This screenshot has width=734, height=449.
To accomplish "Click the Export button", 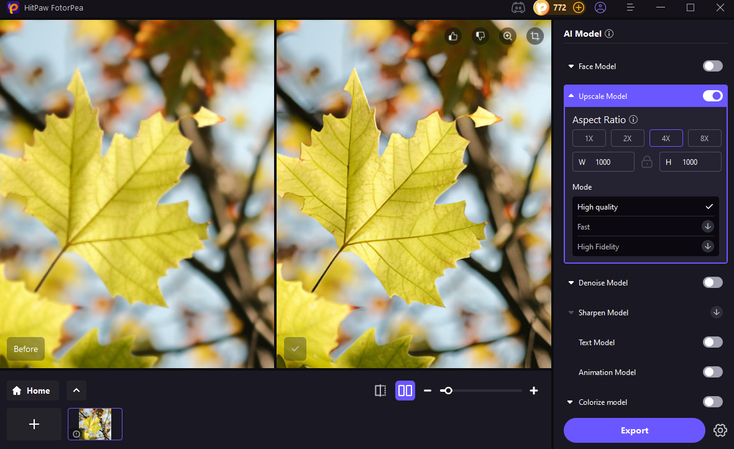I will 634,430.
